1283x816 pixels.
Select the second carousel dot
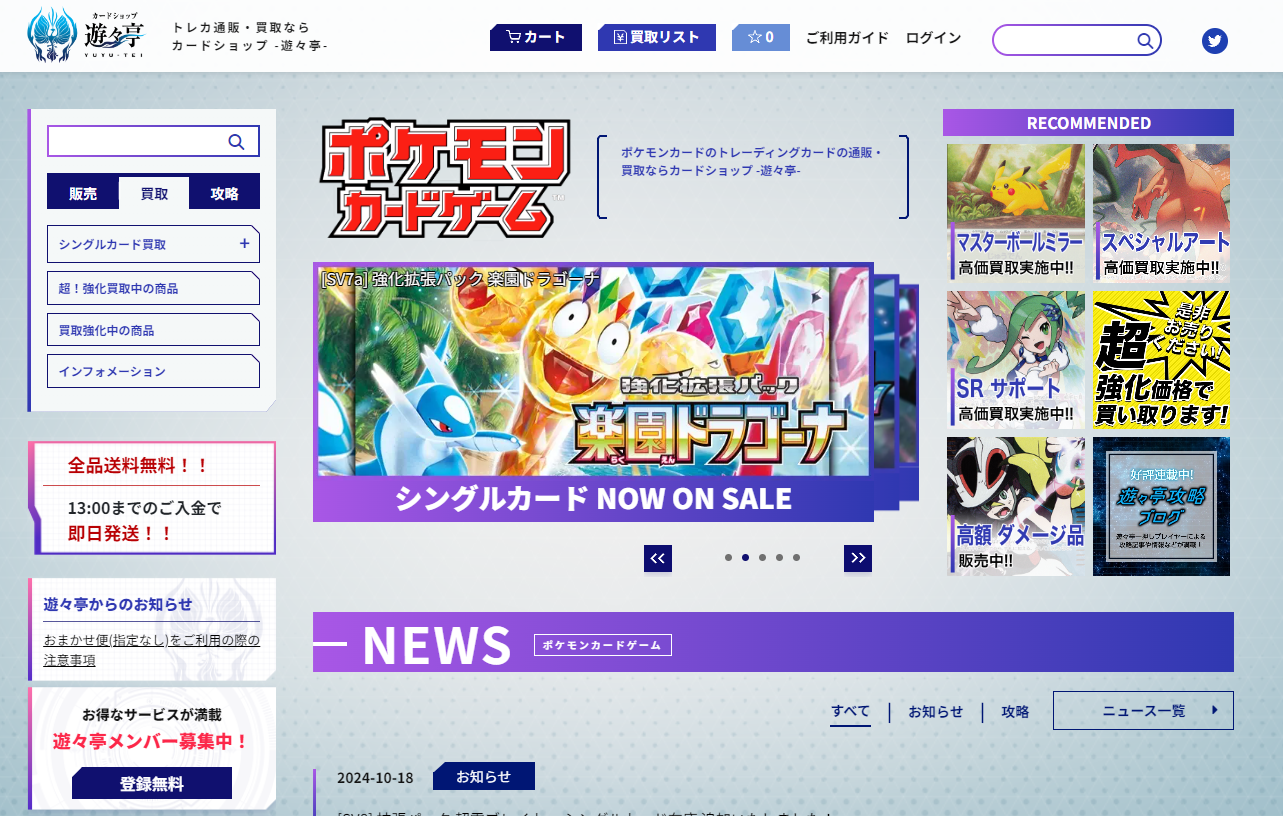coord(744,557)
